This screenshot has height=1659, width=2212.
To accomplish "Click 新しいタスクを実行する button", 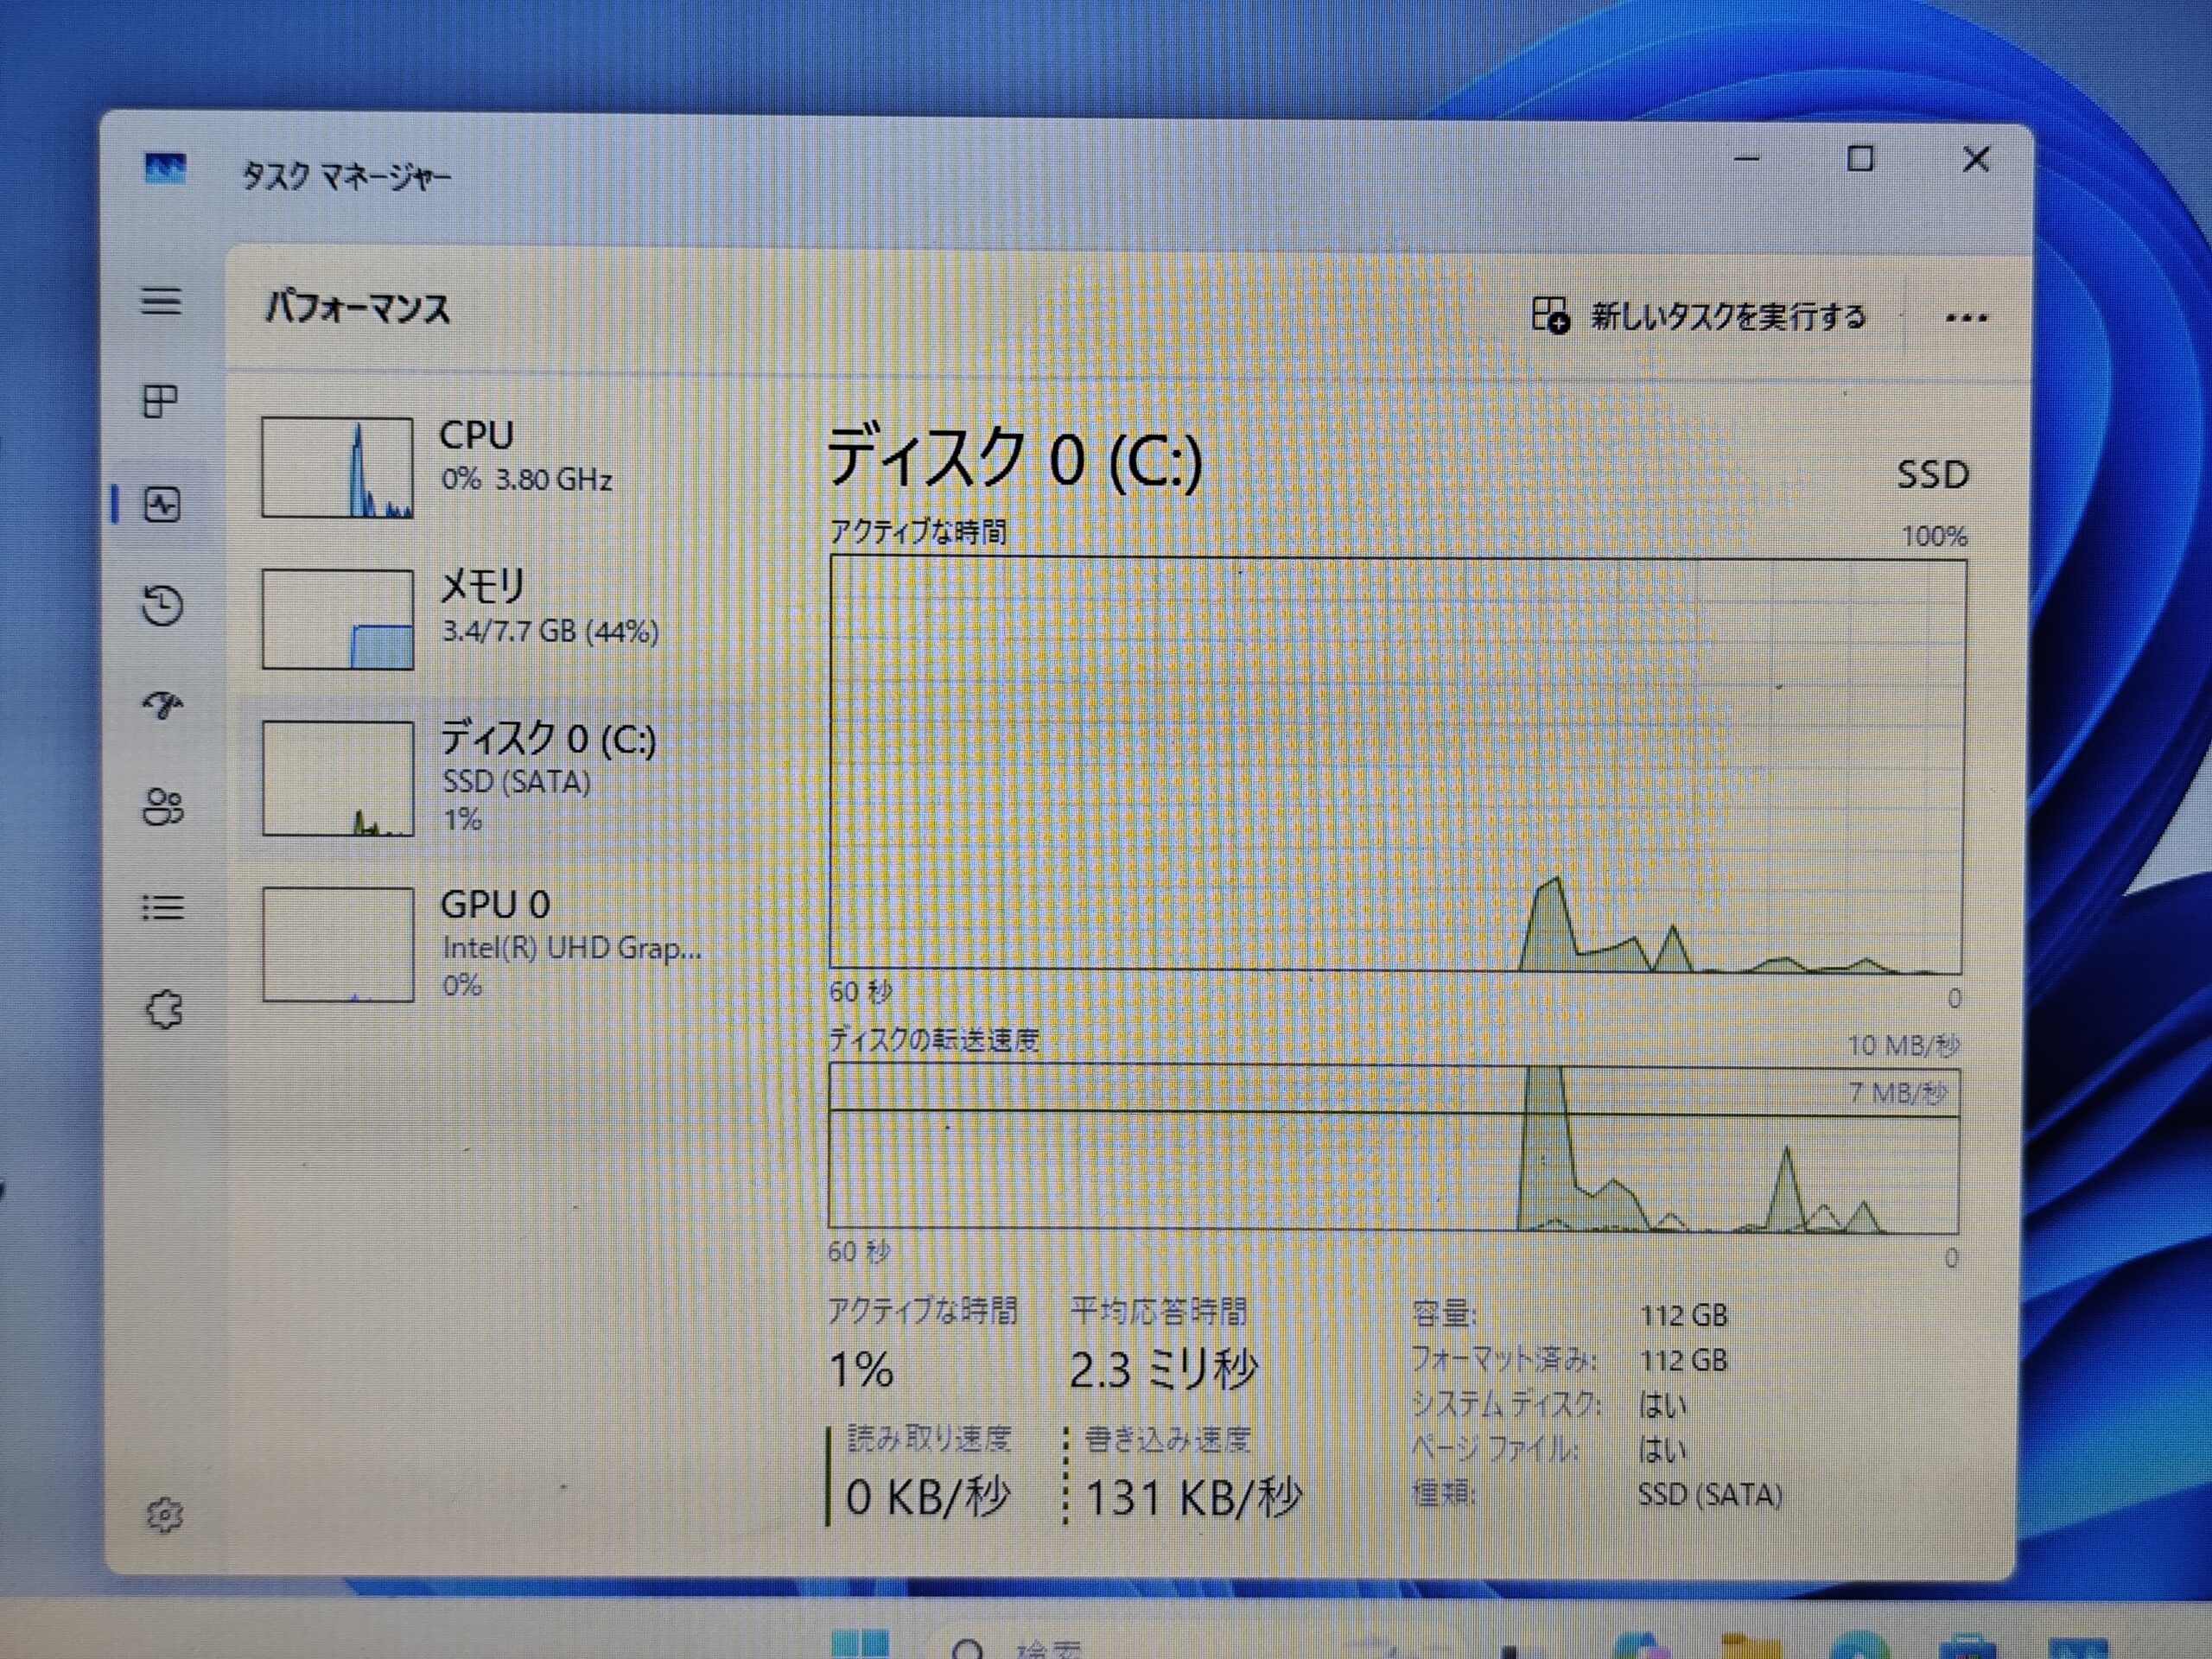I will coord(1700,317).
